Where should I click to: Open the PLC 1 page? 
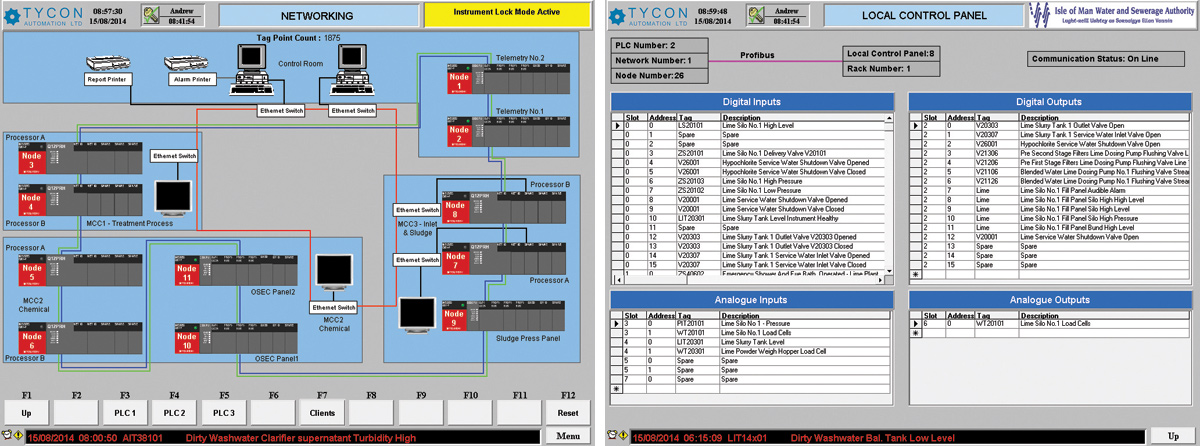(125, 411)
